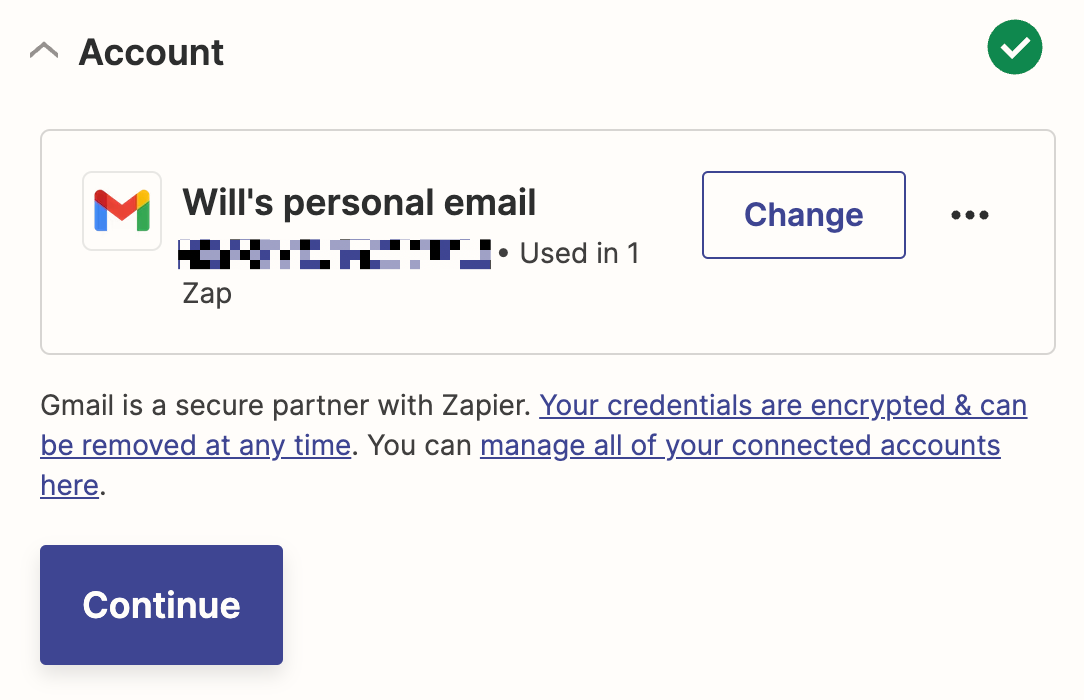Collapse the Account section chevron
This screenshot has width=1084, height=700.
44,51
